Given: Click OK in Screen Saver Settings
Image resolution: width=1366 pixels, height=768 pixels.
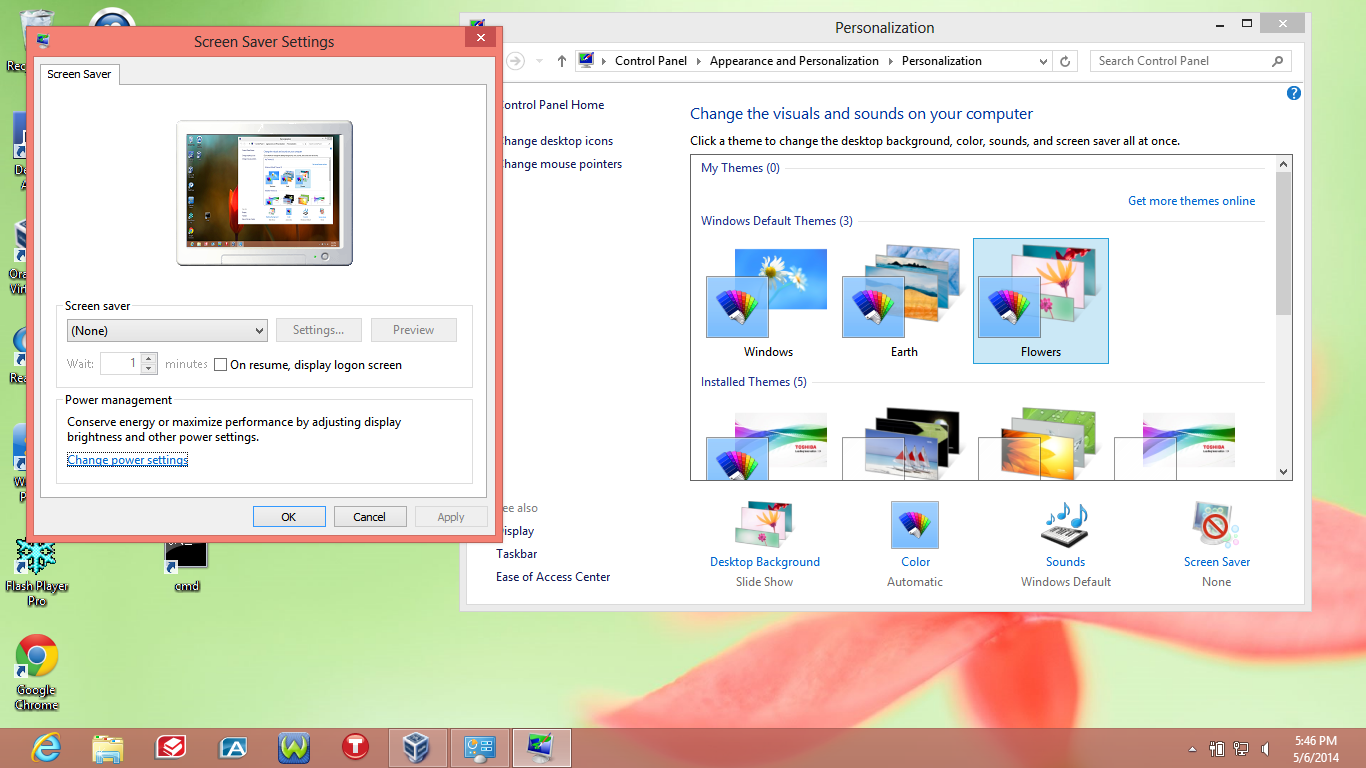Looking at the screenshot, I should [x=289, y=517].
